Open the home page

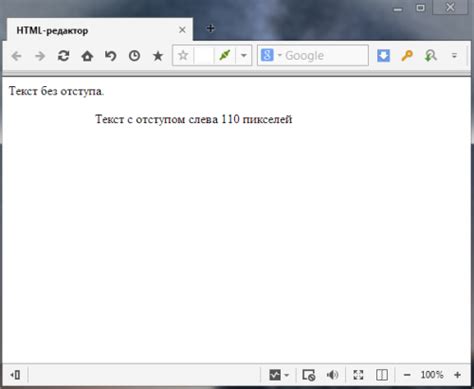87,56
